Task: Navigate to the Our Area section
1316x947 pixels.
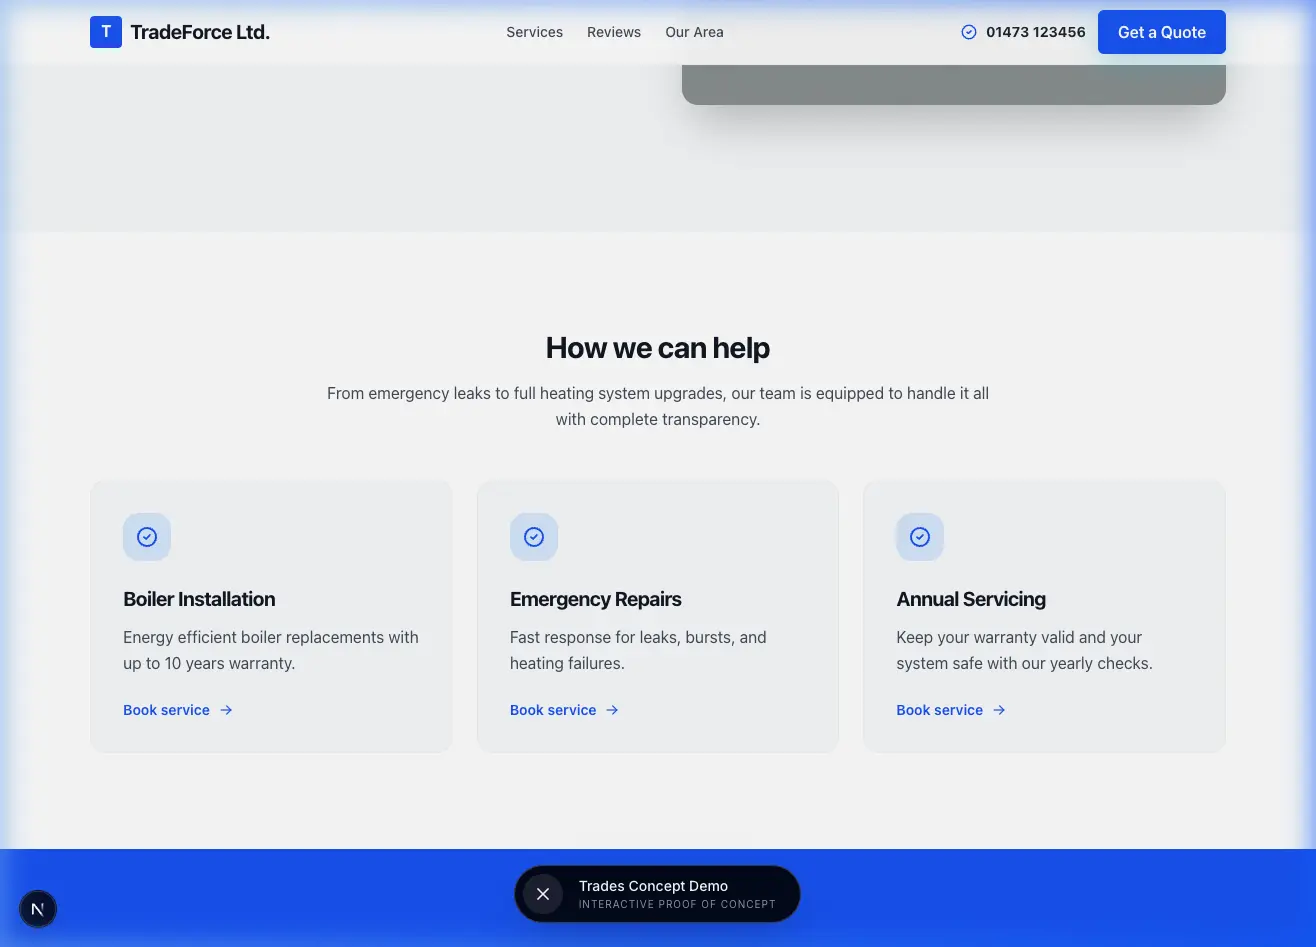Action: pos(694,31)
